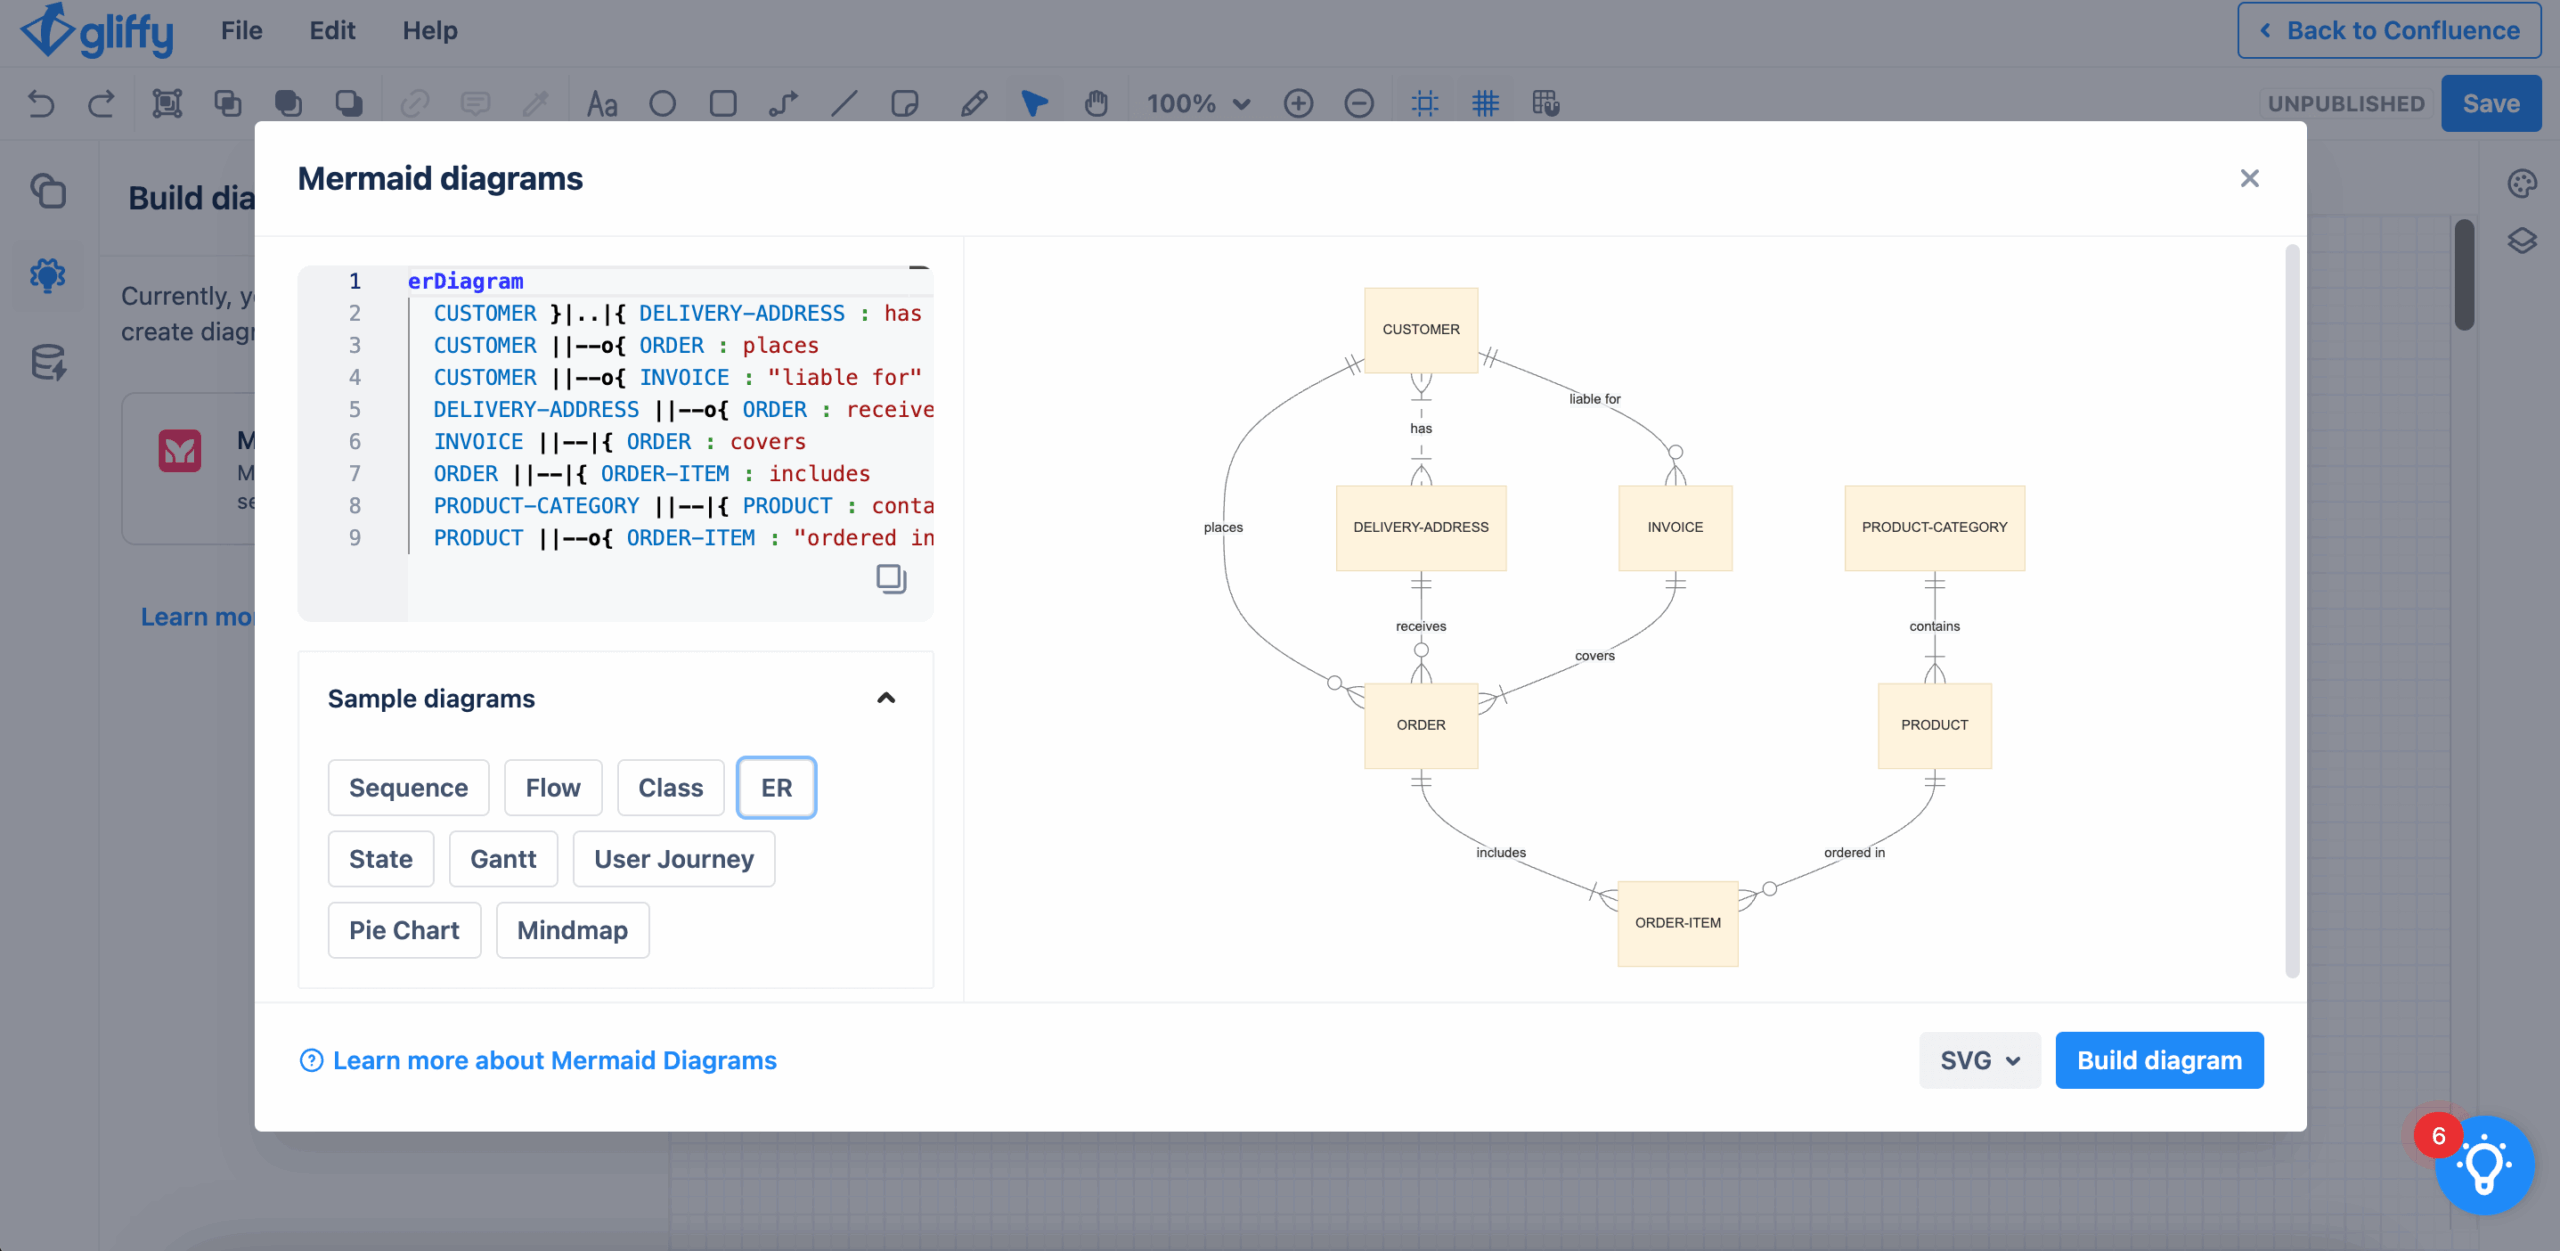Image resolution: width=2560 pixels, height=1251 pixels.
Task: Select the pencil drawing tool
Action: [974, 103]
